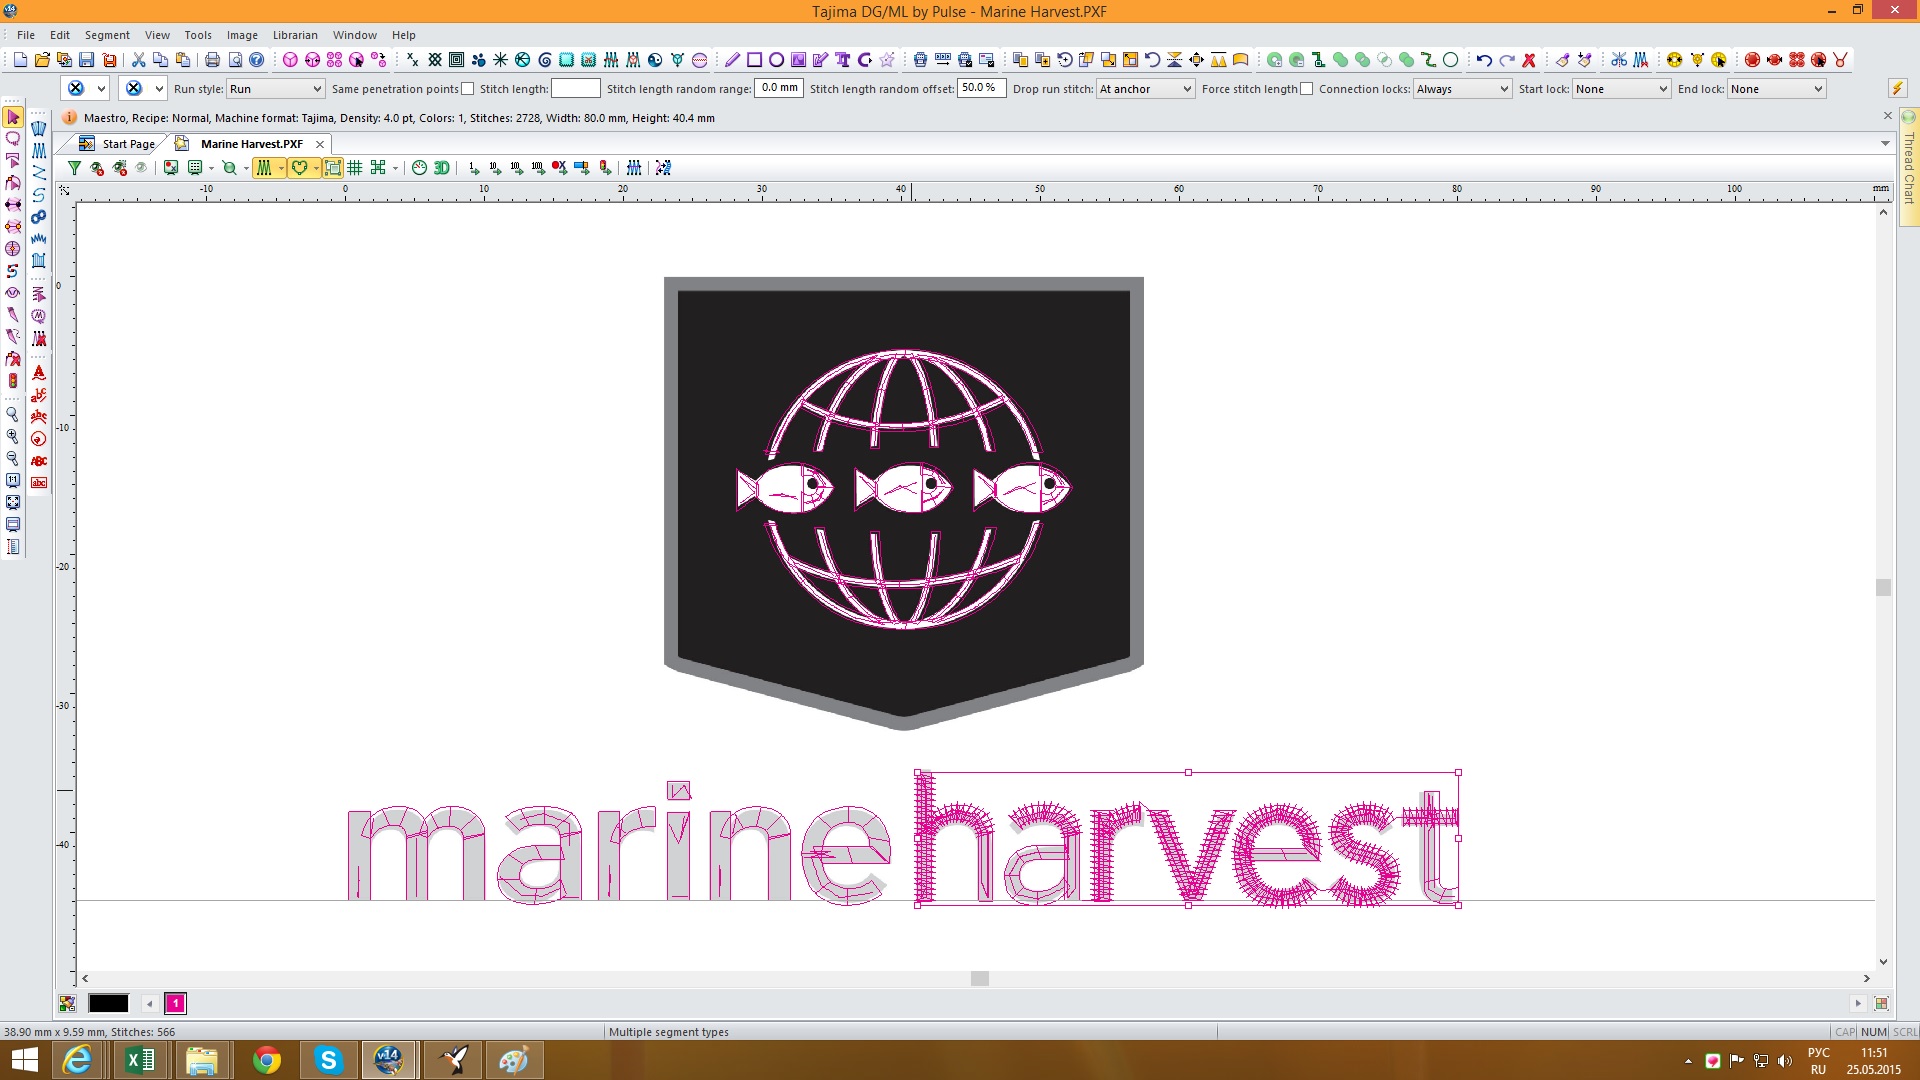Click the Cut scissors icon
This screenshot has height=1080, width=1920.
[x=138, y=60]
